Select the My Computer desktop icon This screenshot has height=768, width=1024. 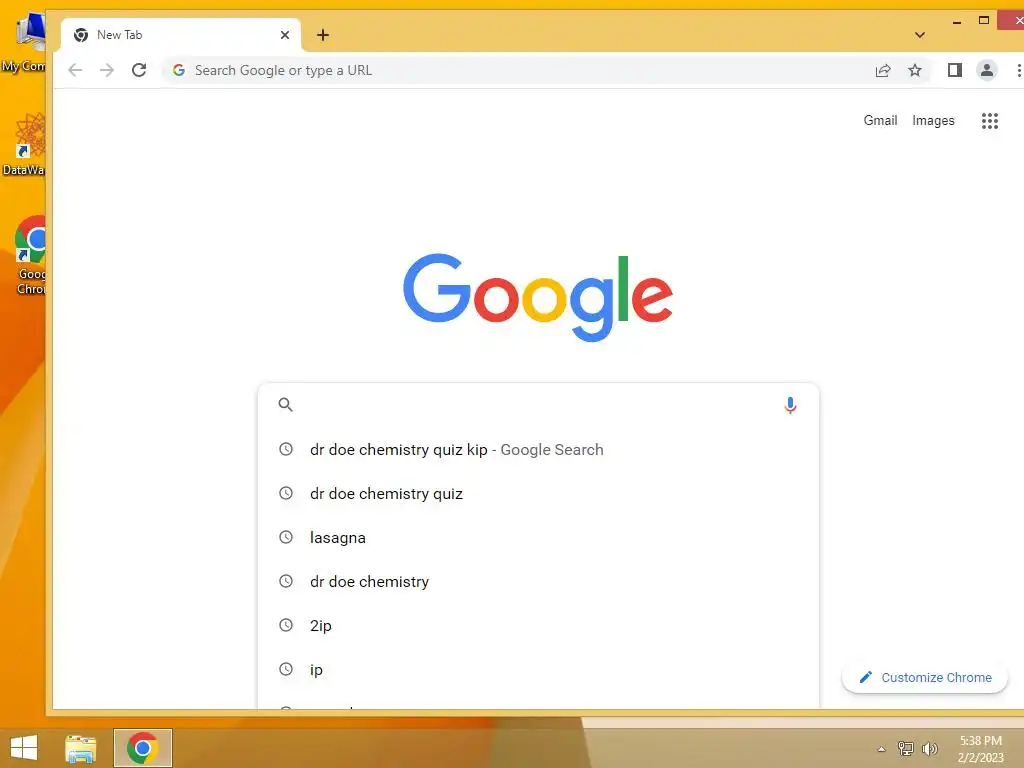pyautogui.click(x=24, y=42)
